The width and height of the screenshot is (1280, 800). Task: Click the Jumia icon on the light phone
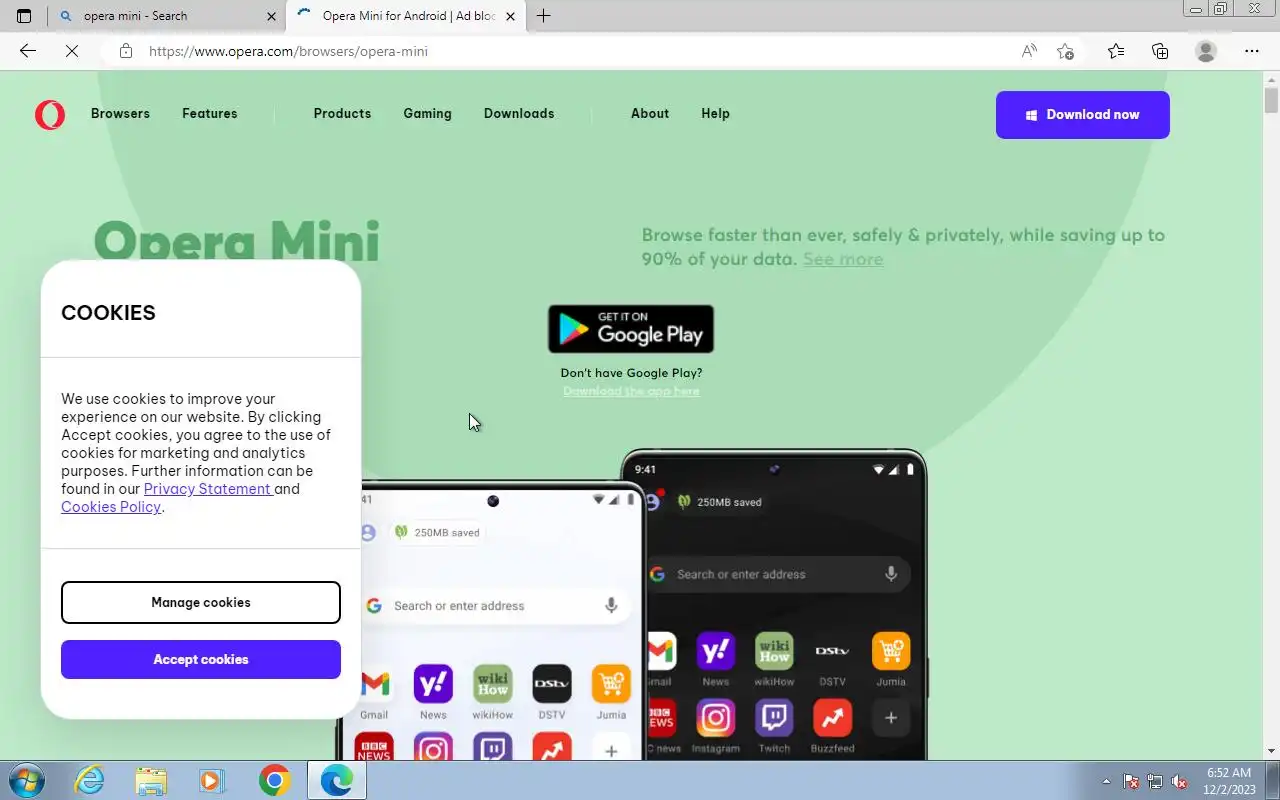tap(611, 684)
